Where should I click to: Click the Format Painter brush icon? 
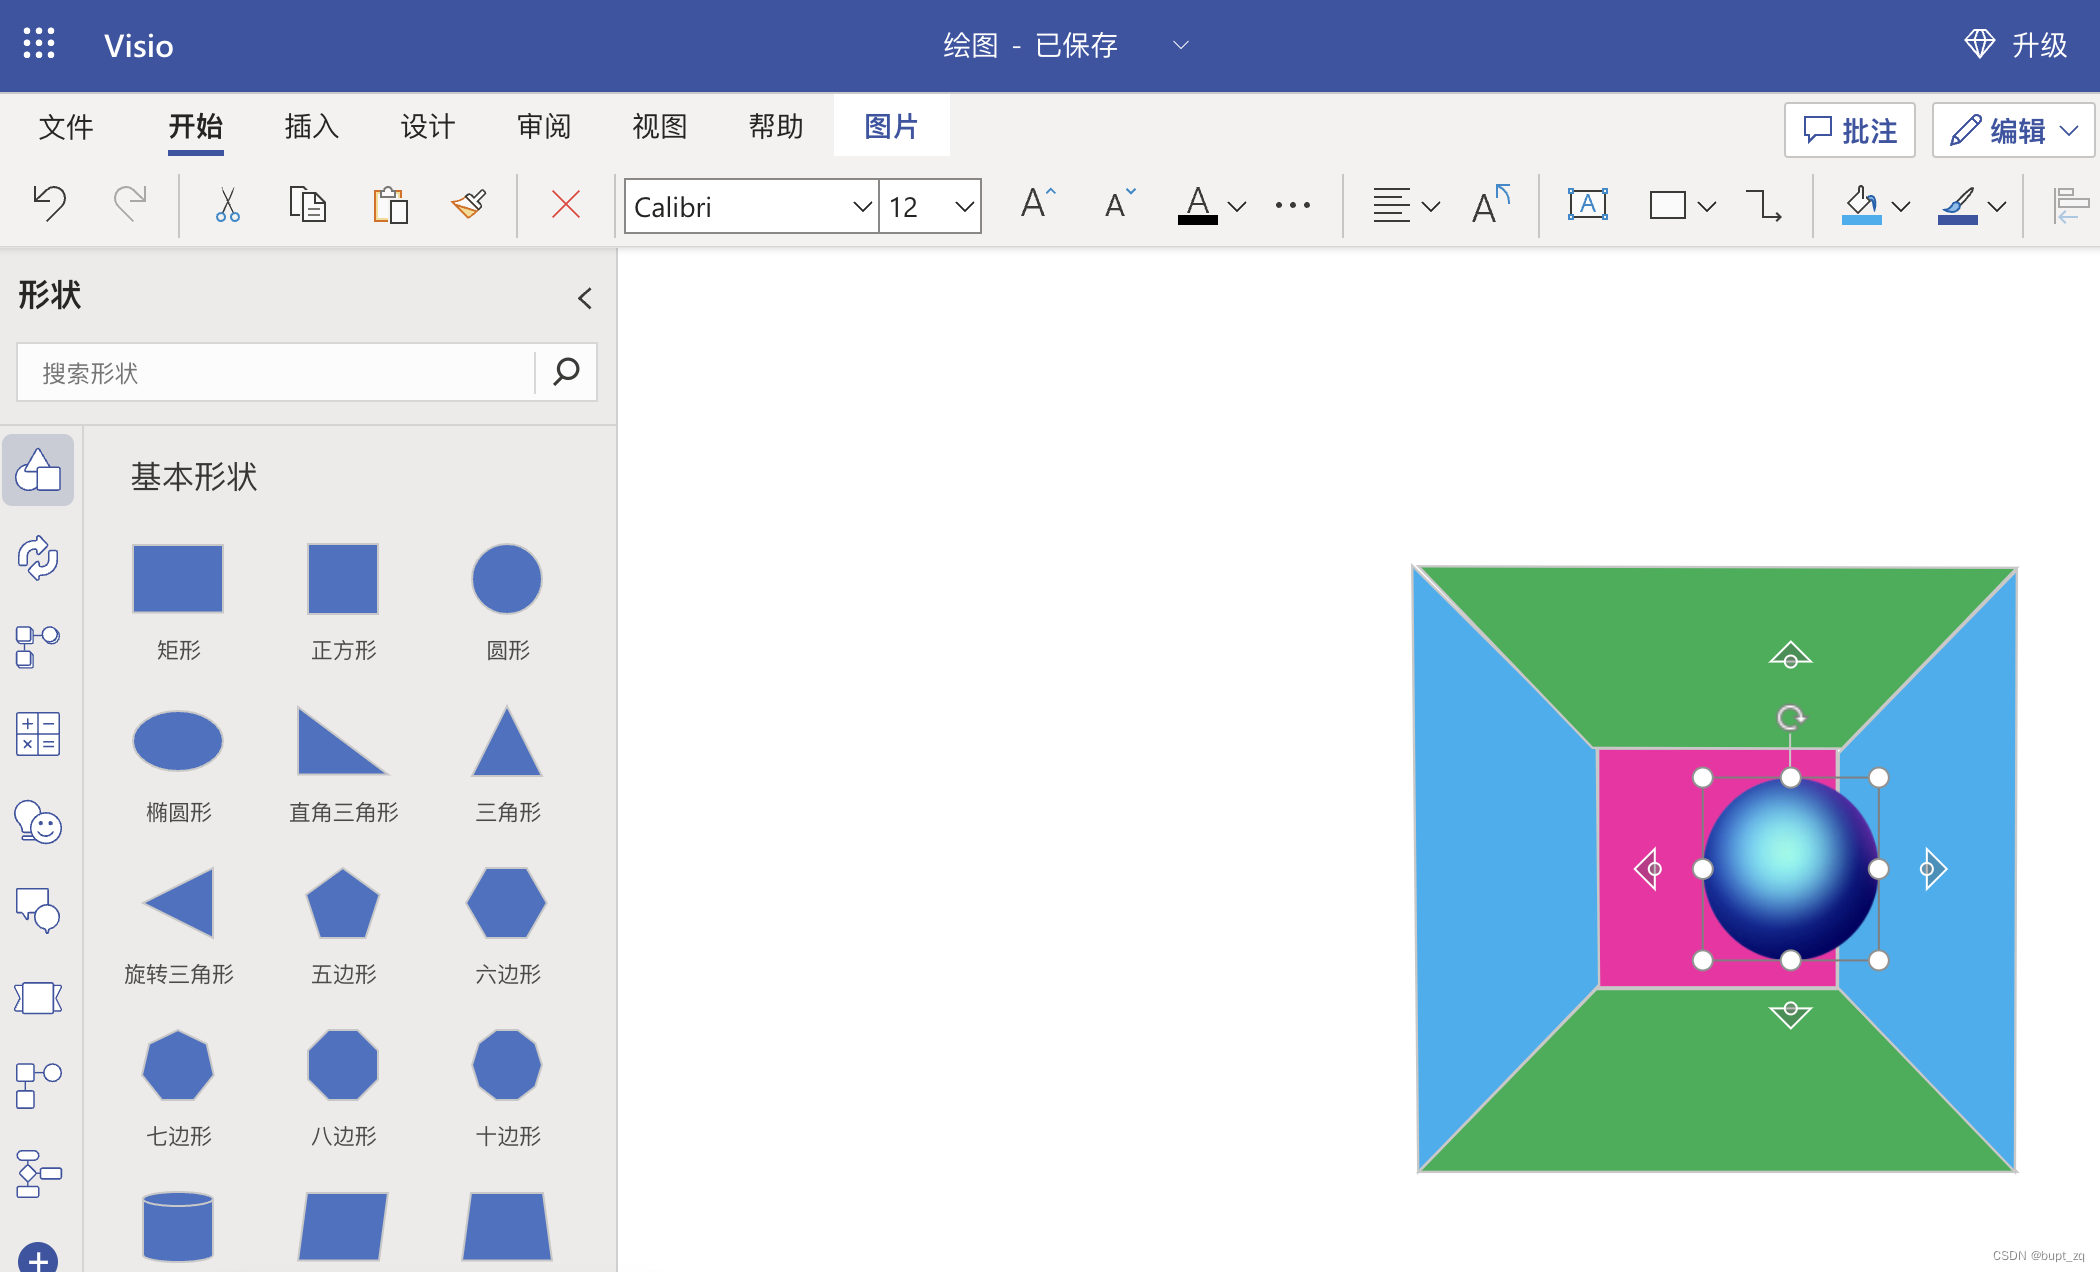(468, 205)
